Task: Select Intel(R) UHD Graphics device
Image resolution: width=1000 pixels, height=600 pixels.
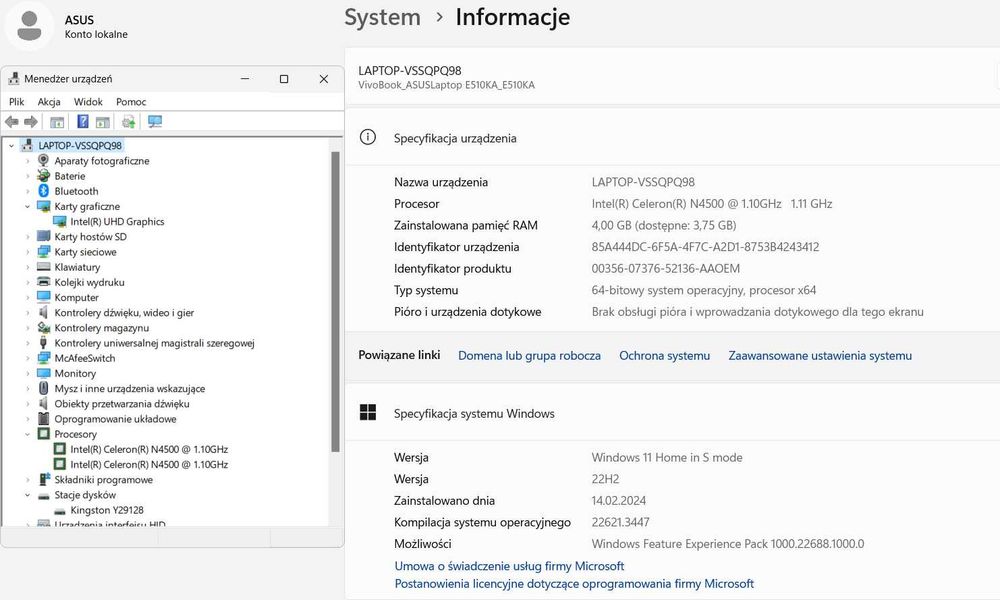Action: coord(117,221)
